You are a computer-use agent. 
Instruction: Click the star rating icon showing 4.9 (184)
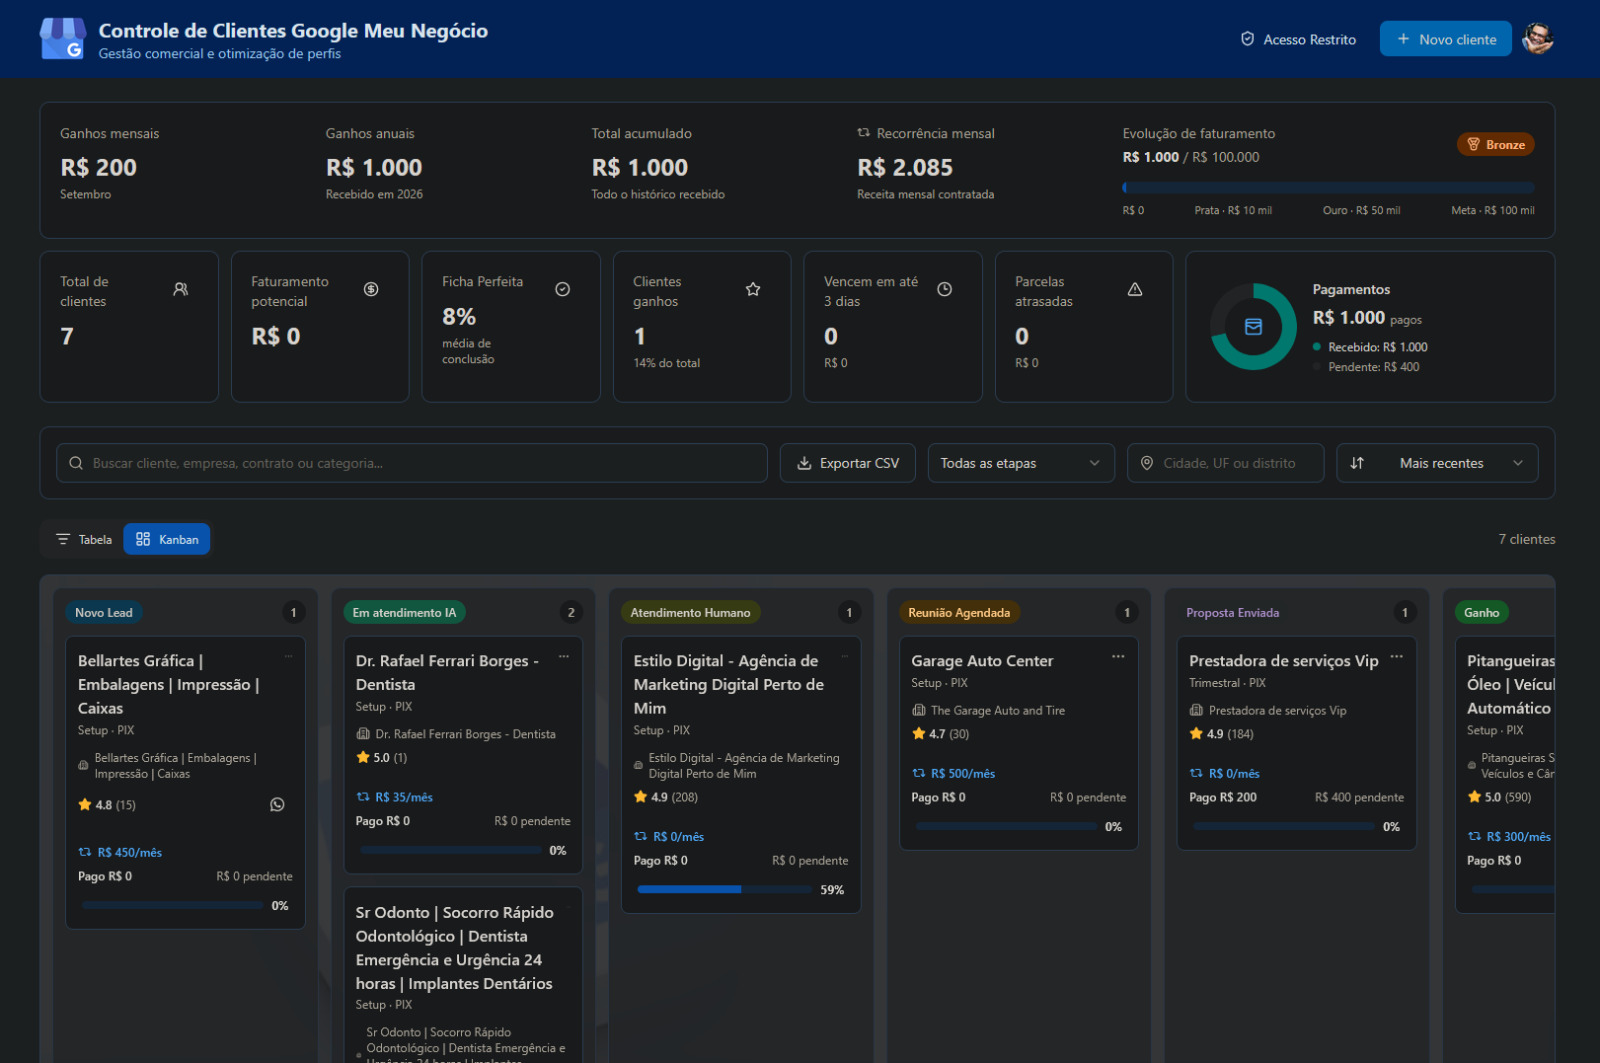(x=1196, y=734)
